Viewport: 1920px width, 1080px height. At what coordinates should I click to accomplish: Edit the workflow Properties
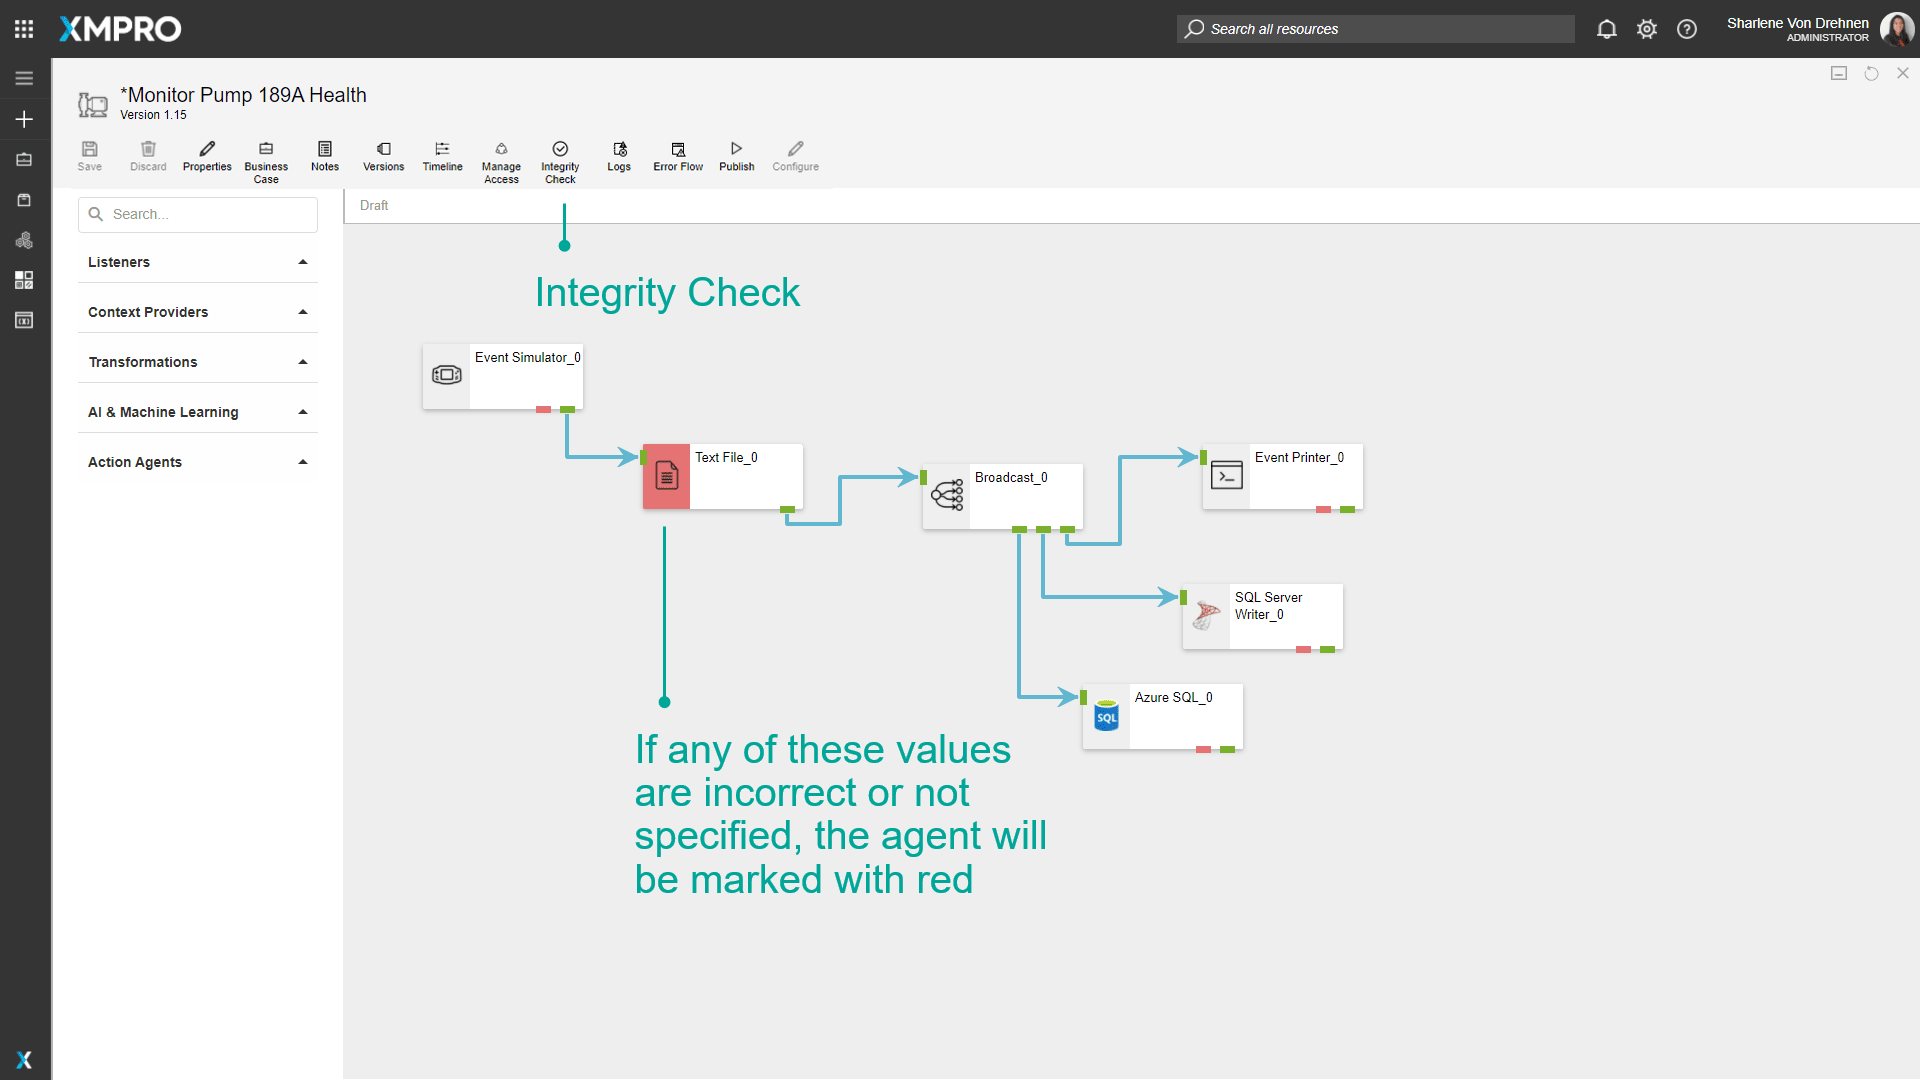(206, 157)
